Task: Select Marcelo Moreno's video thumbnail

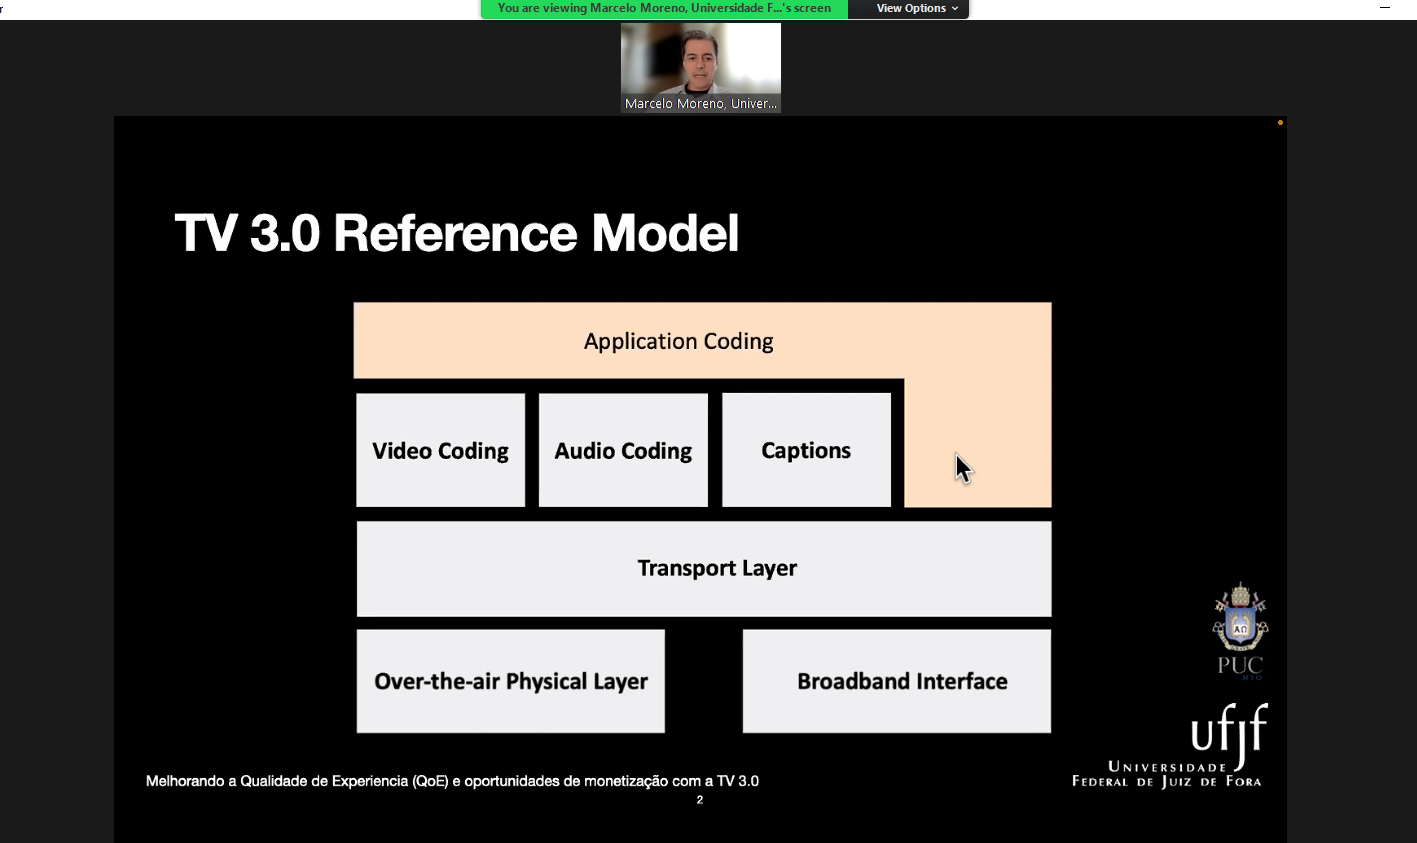Action: tap(700, 67)
